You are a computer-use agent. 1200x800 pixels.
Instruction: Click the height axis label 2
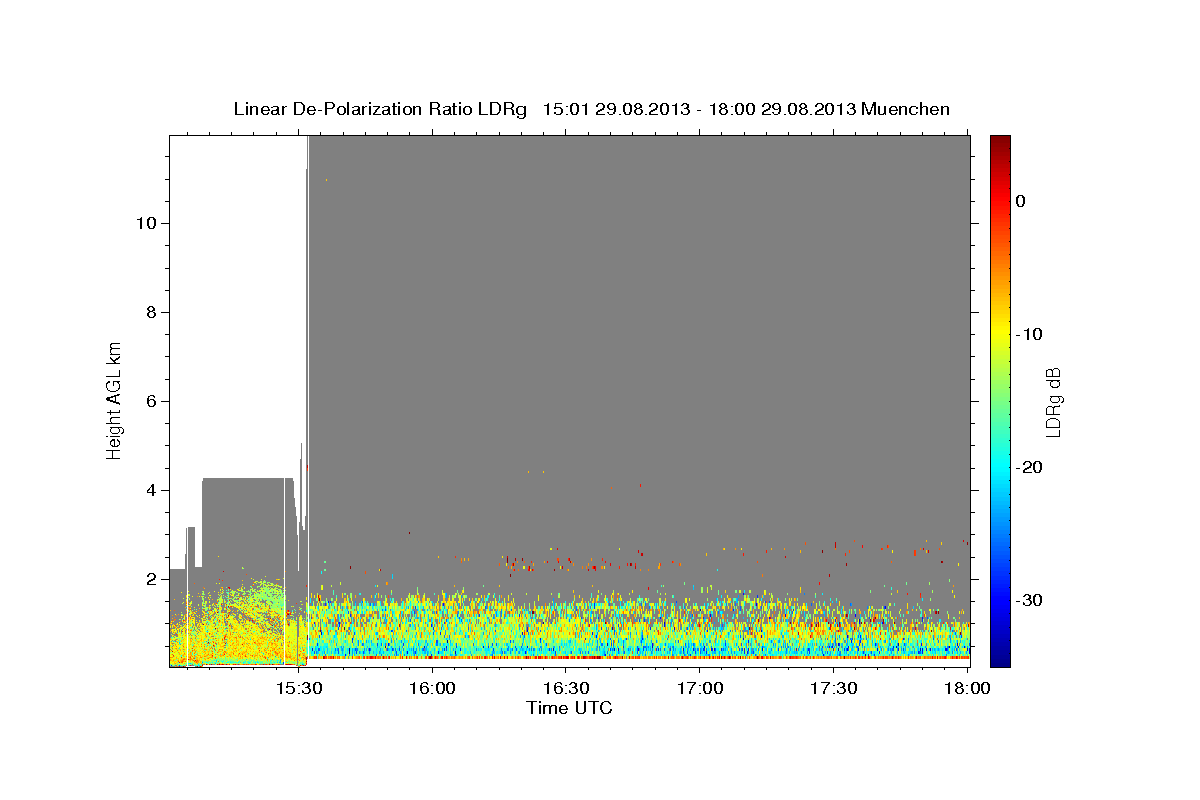[149, 579]
